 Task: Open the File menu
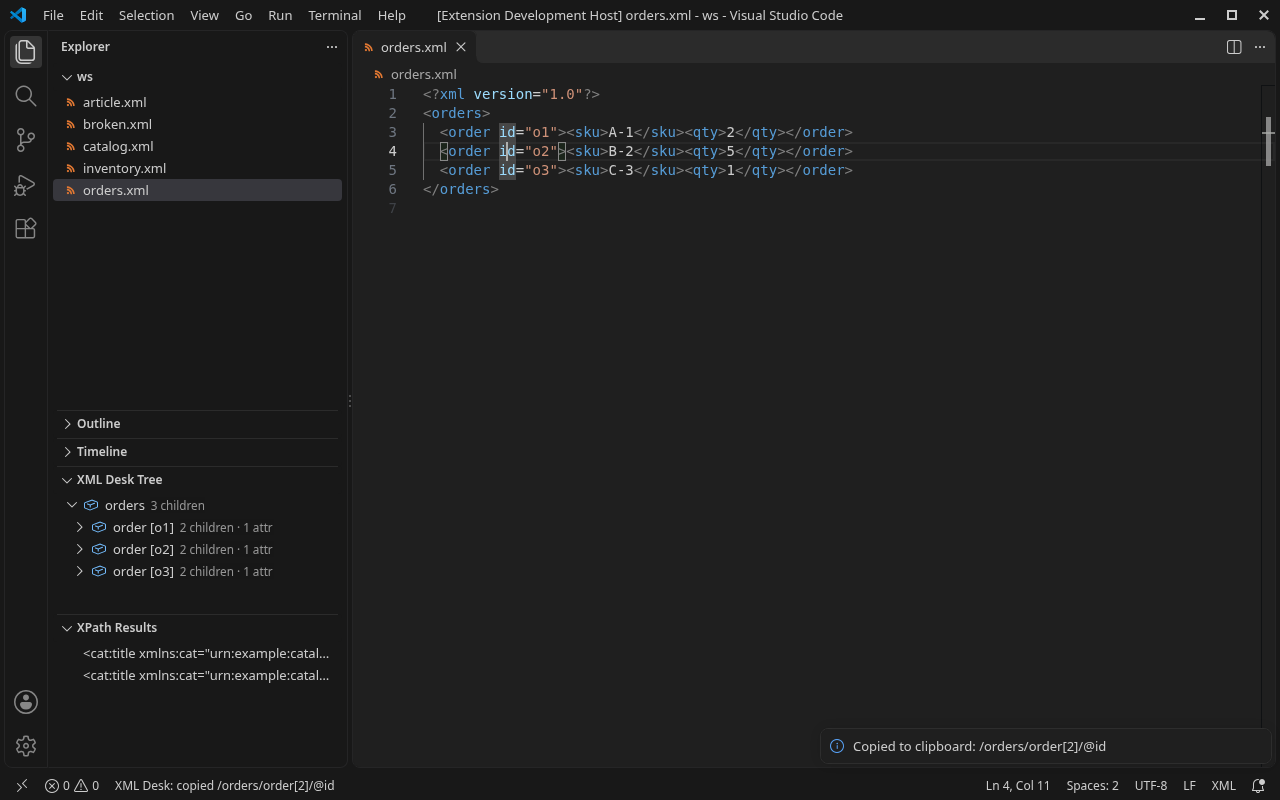(x=53, y=15)
